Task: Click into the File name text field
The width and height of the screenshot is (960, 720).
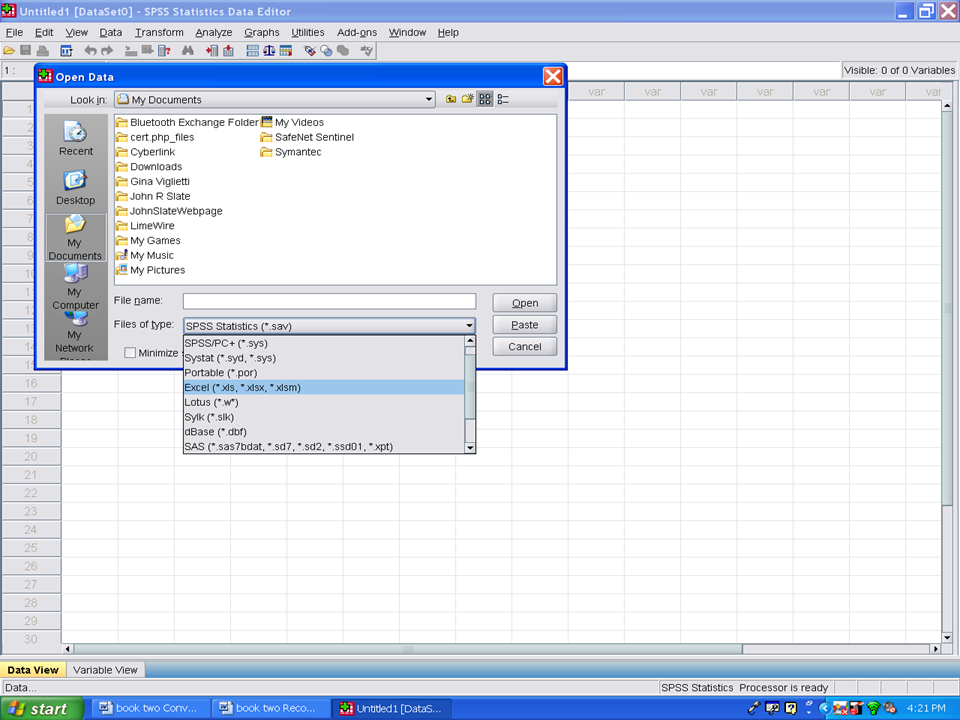Action: (329, 301)
